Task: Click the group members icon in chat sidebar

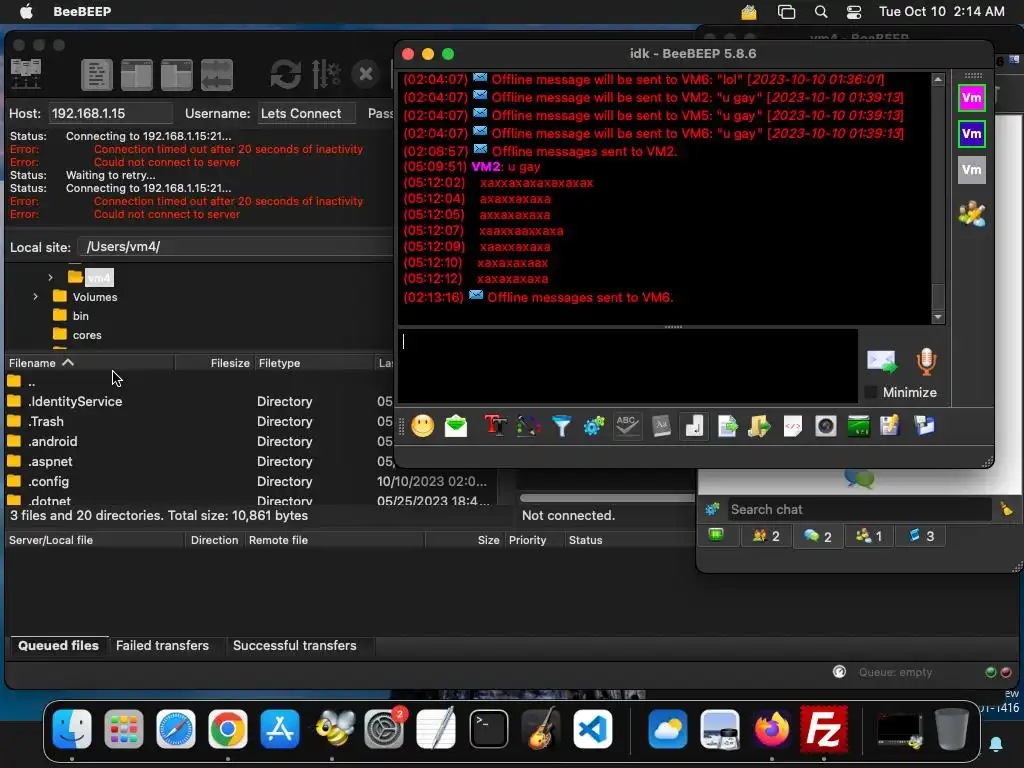Action: click(x=971, y=214)
